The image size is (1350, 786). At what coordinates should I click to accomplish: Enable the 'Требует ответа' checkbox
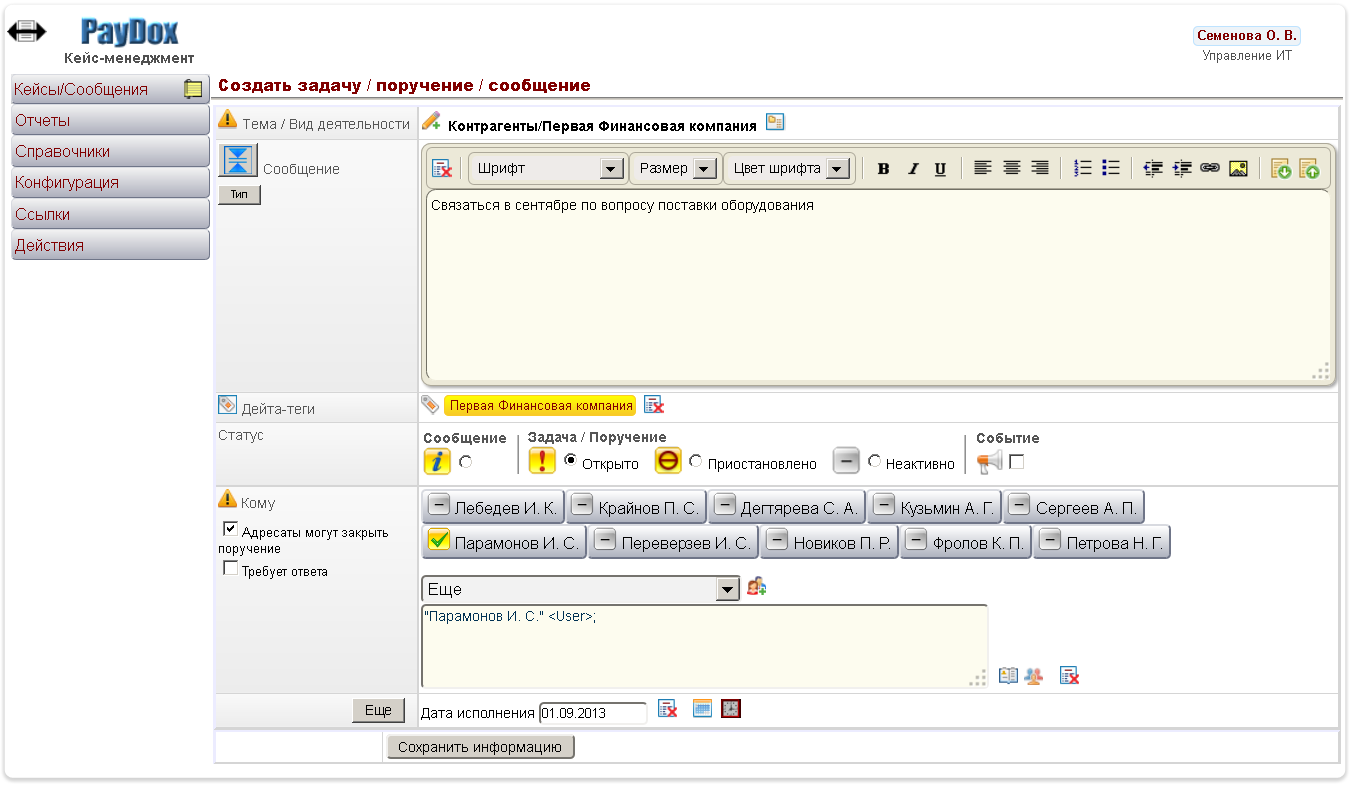231,569
